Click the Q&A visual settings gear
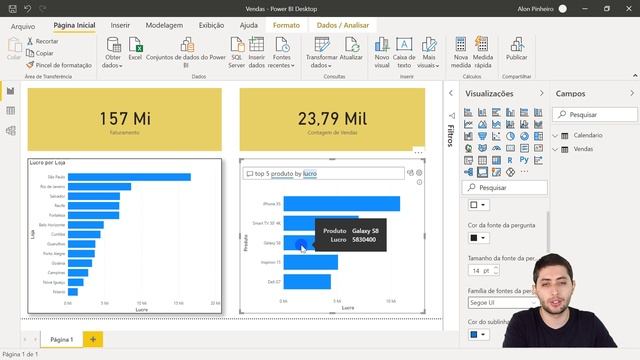640x360 pixels. 419,173
